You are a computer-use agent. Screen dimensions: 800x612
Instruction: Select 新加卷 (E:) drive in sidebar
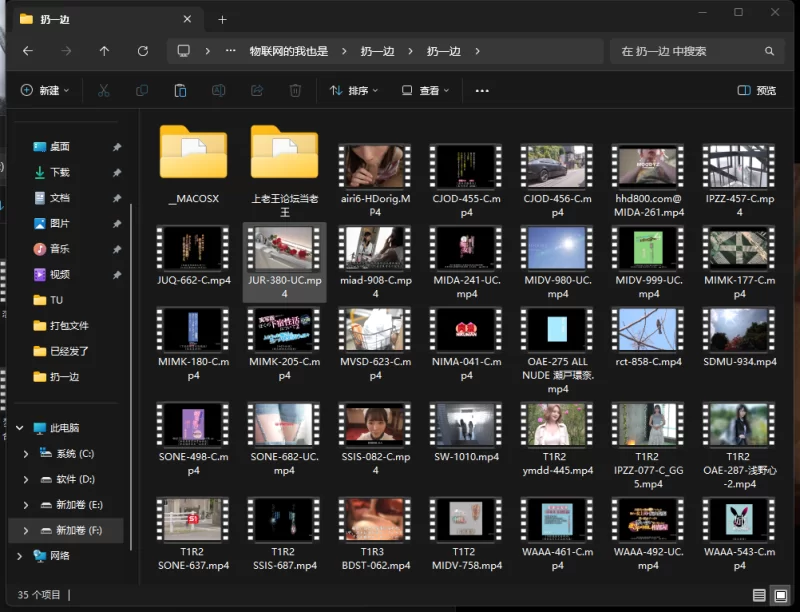(79, 504)
